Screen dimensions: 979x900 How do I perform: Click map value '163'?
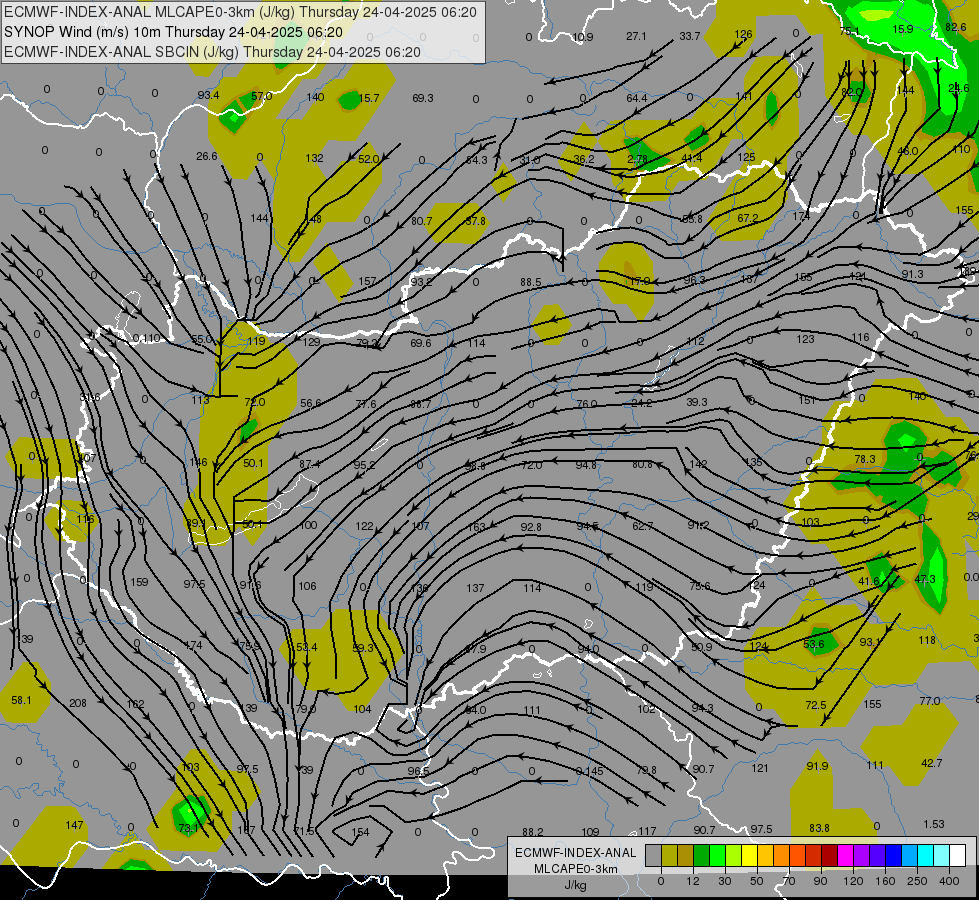click(x=476, y=527)
